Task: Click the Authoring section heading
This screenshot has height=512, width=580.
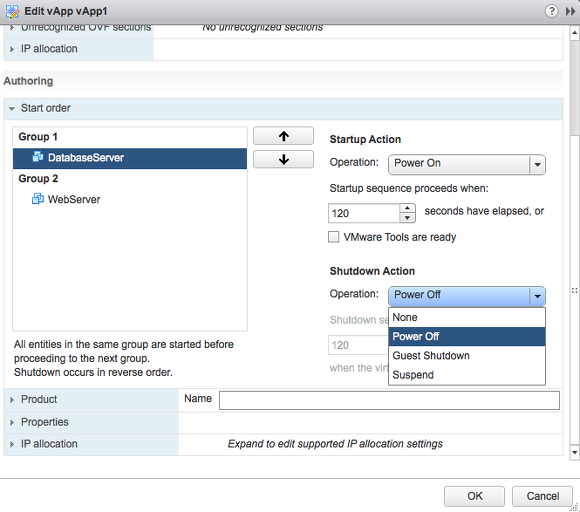Action: 28,81
